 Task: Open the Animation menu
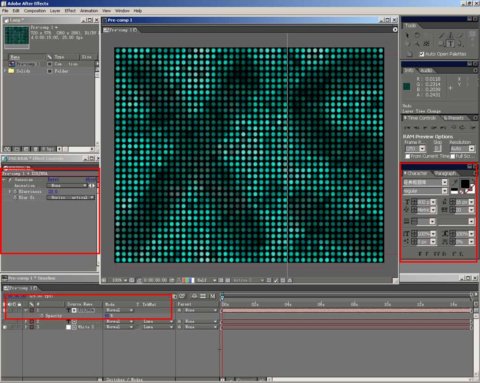click(x=89, y=11)
